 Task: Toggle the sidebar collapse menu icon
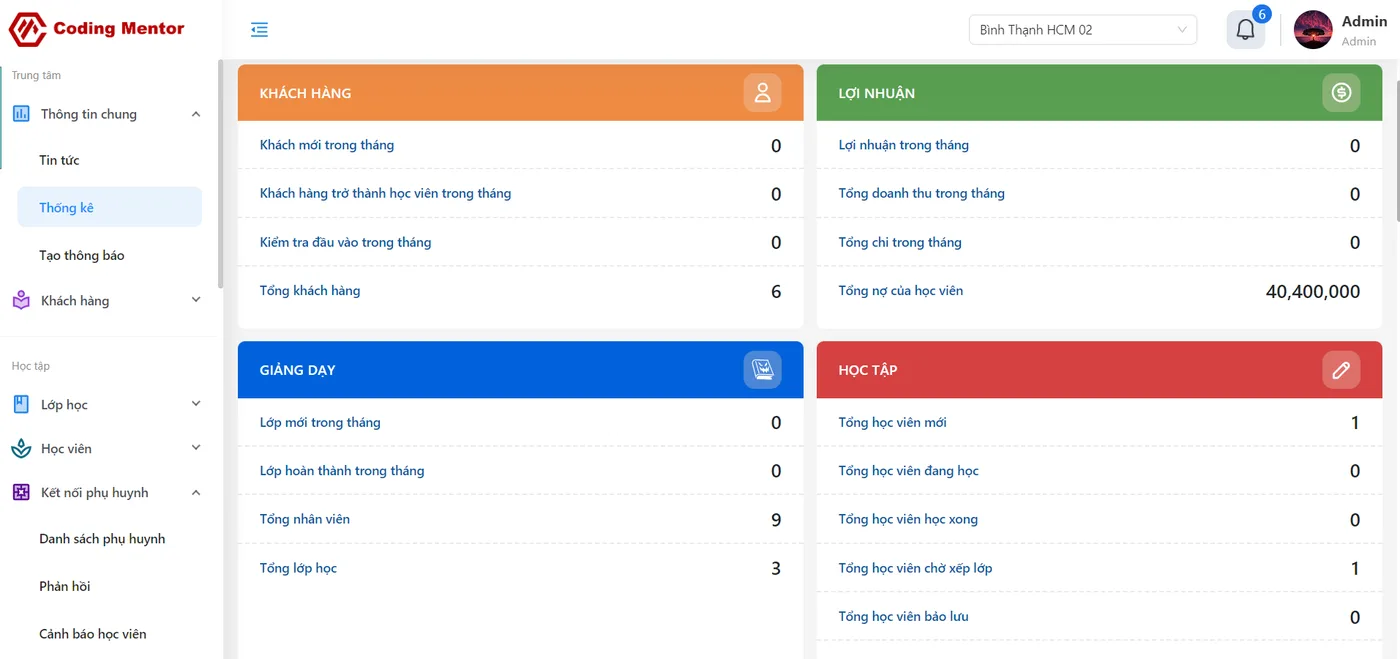pos(260,30)
